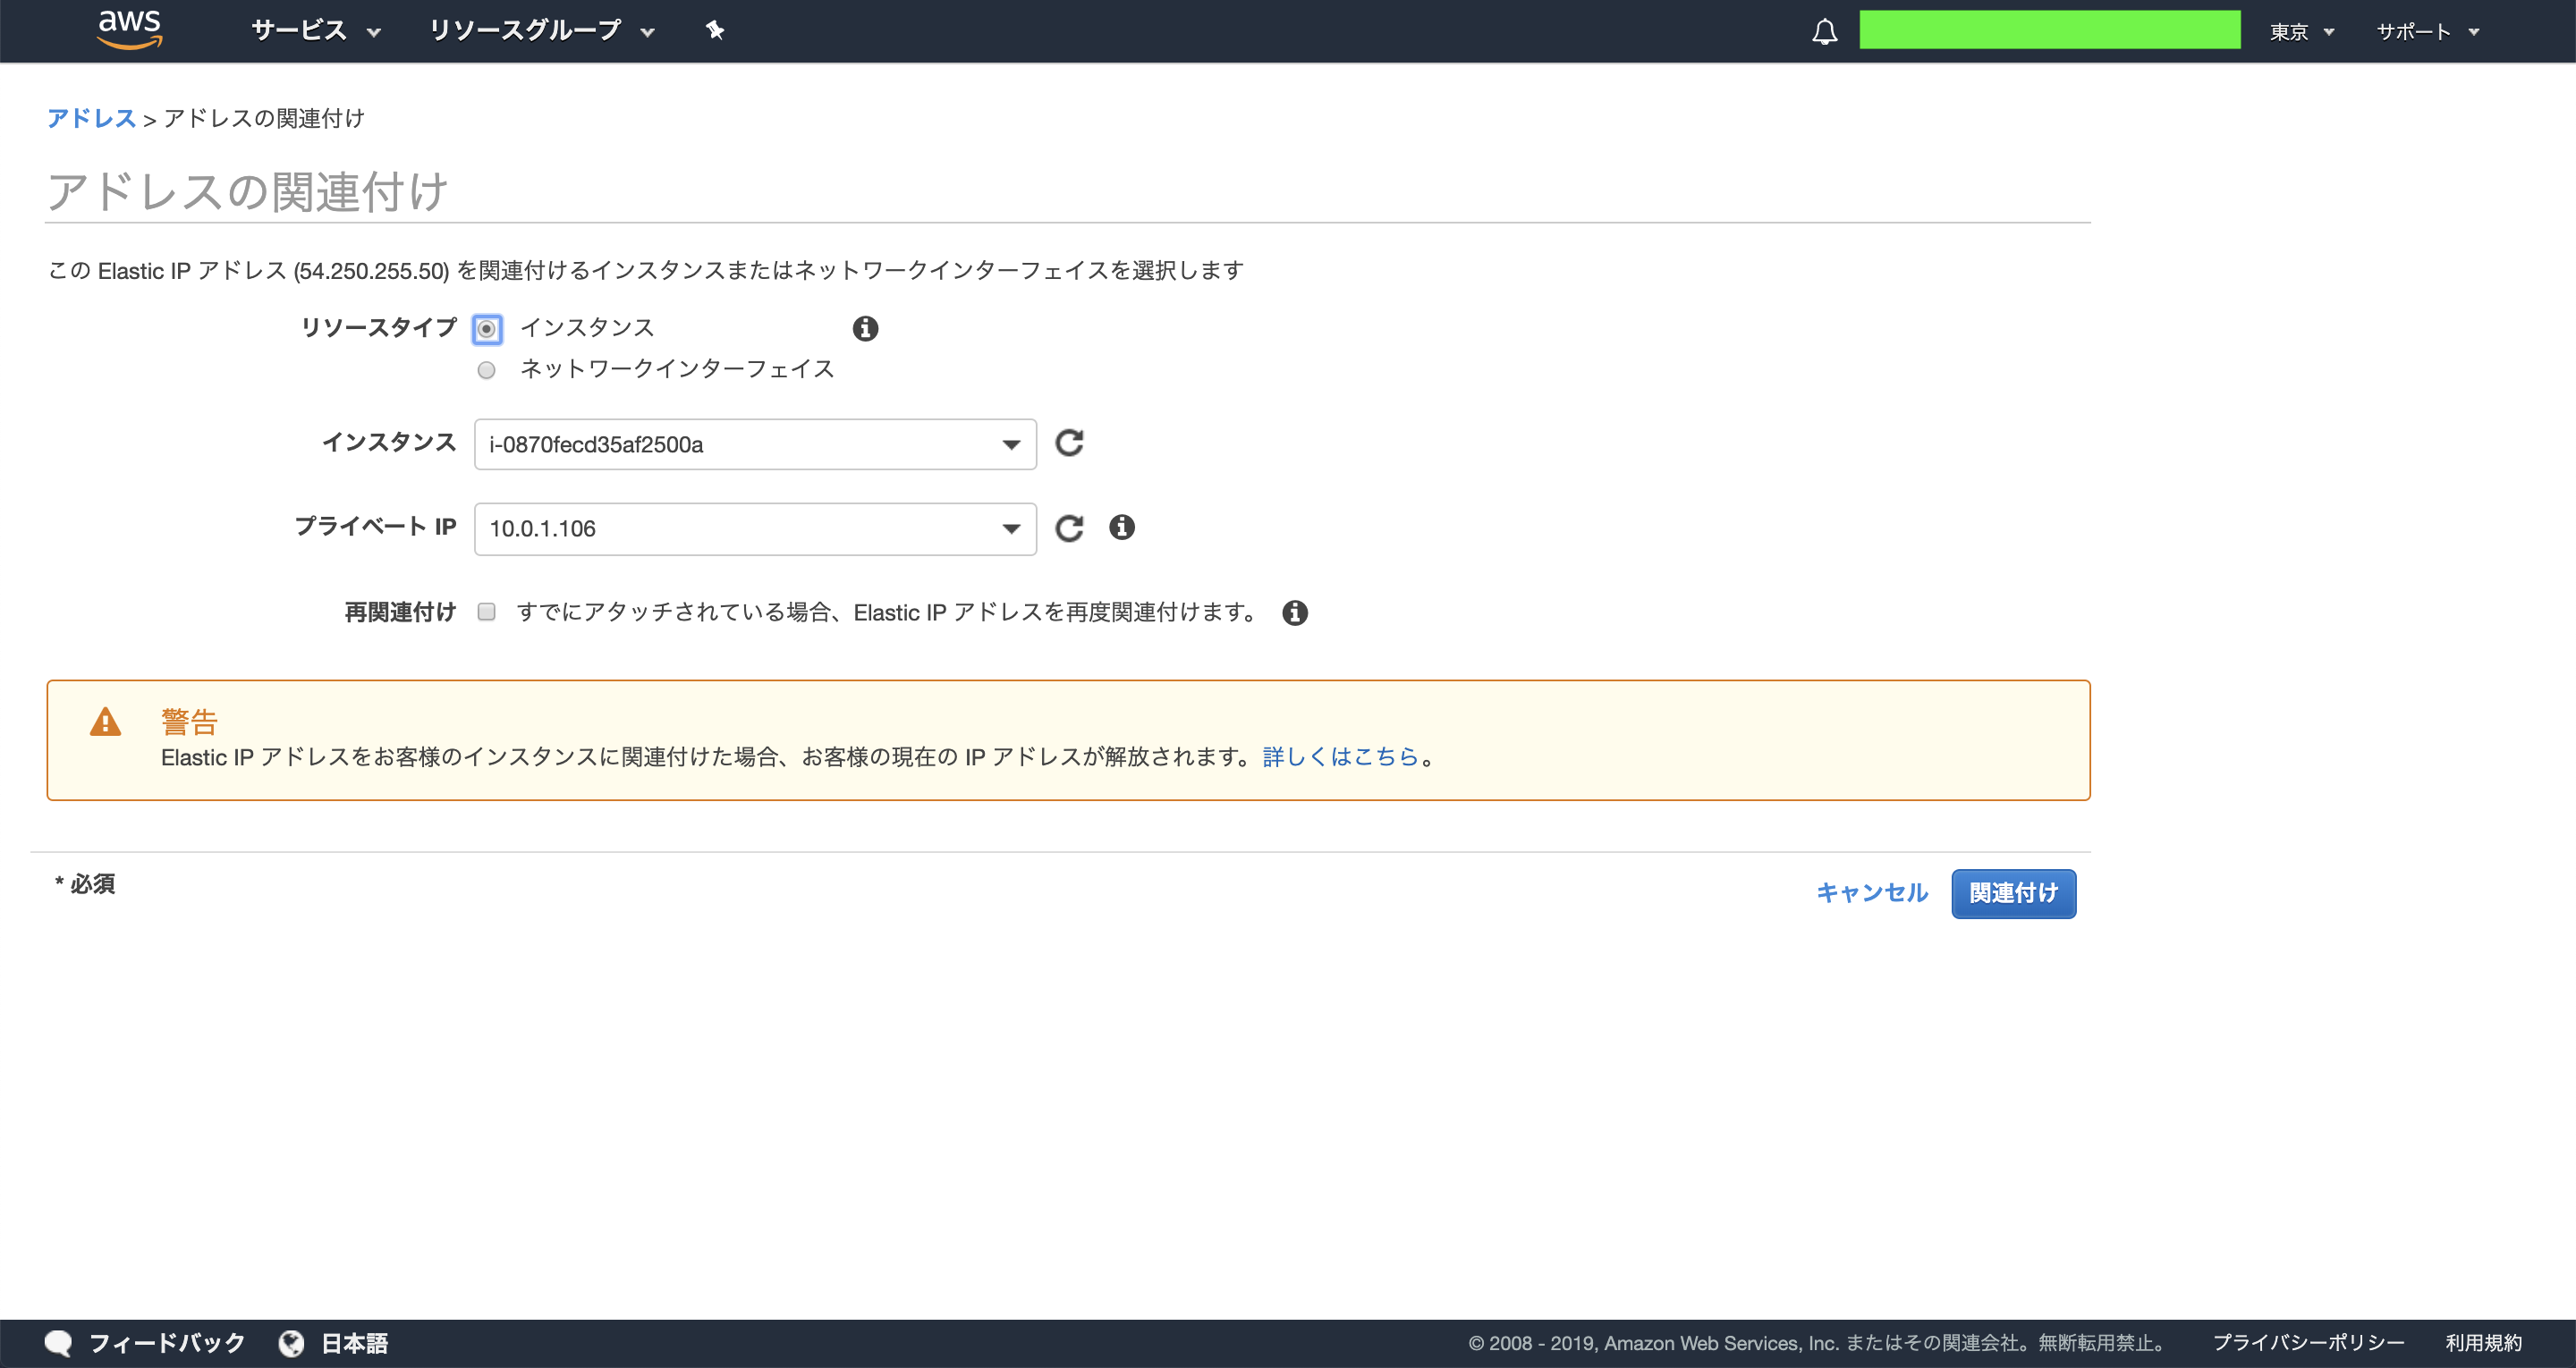The width and height of the screenshot is (2576, 1368).
Task: Select ネットワークインターフェイス radio button
Action: point(487,370)
